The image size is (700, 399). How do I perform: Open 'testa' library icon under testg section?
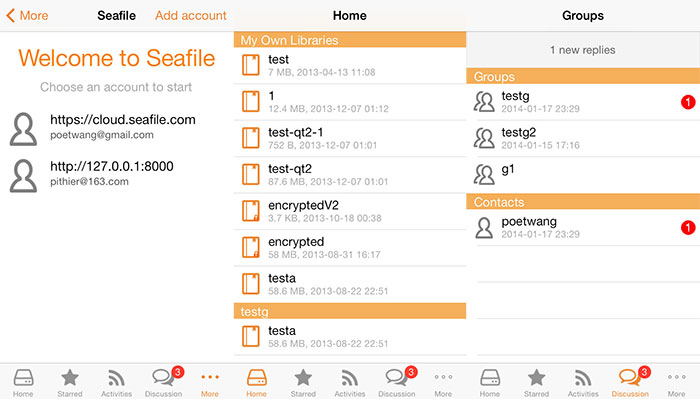251,337
